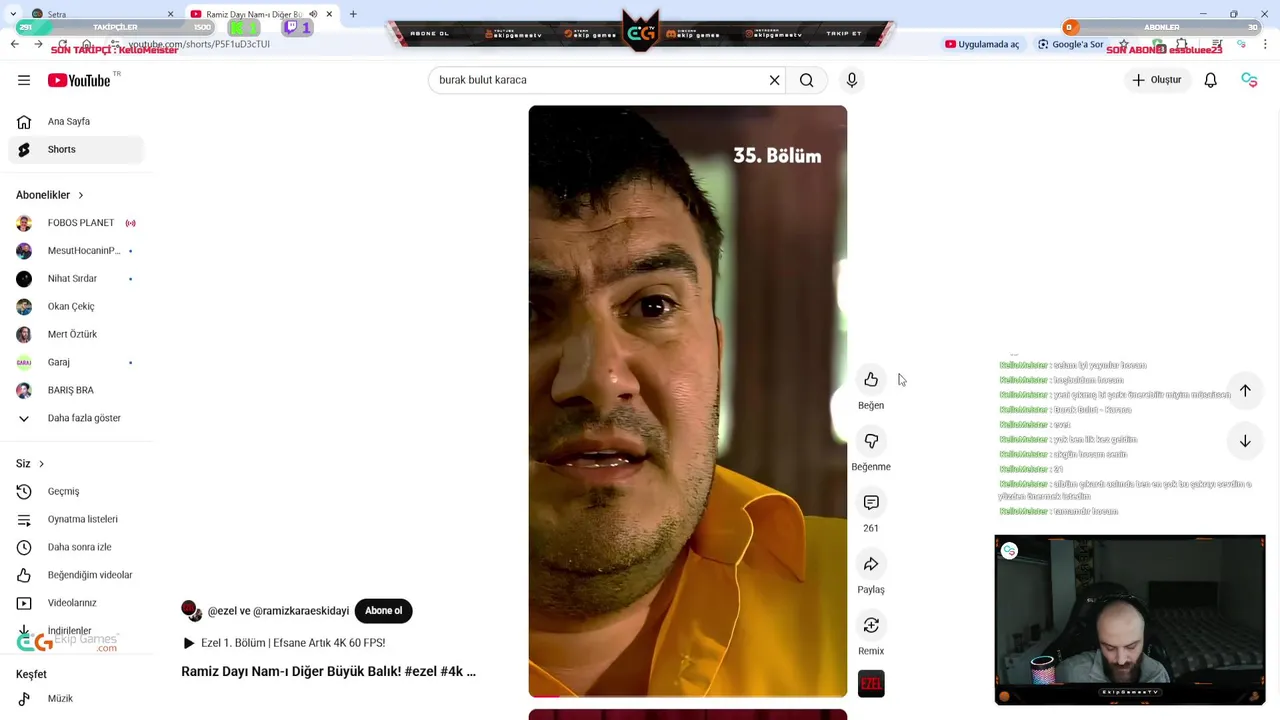Open Oynatma listeleri
1280x720 pixels.
point(76,520)
